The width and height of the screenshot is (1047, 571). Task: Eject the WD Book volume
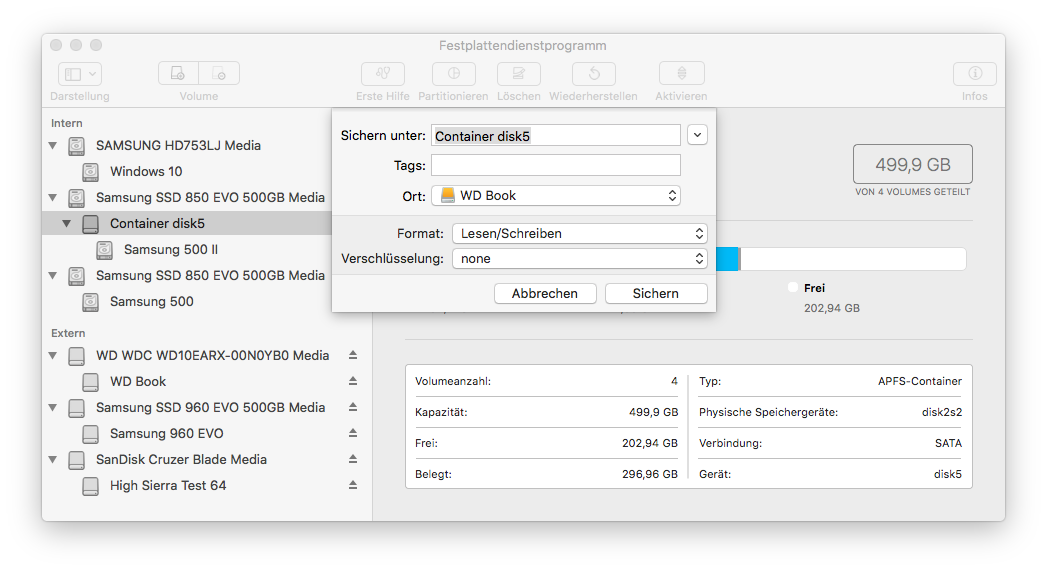[x=353, y=382]
